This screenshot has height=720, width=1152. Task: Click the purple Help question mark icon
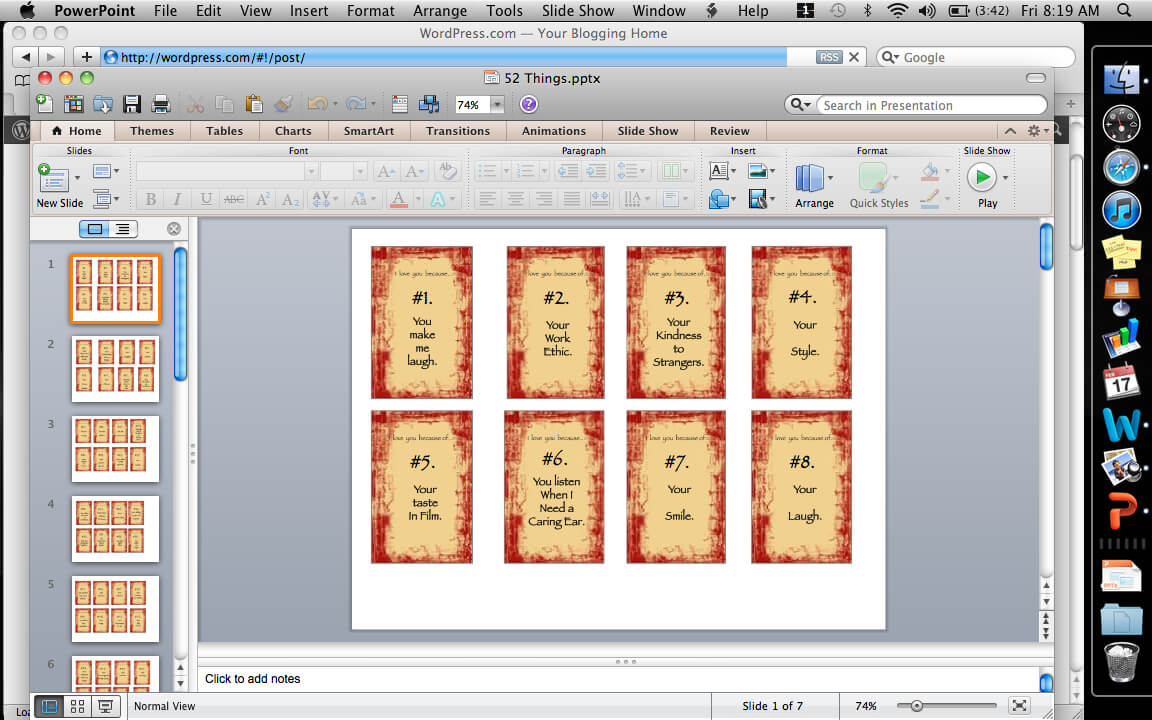(x=529, y=104)
